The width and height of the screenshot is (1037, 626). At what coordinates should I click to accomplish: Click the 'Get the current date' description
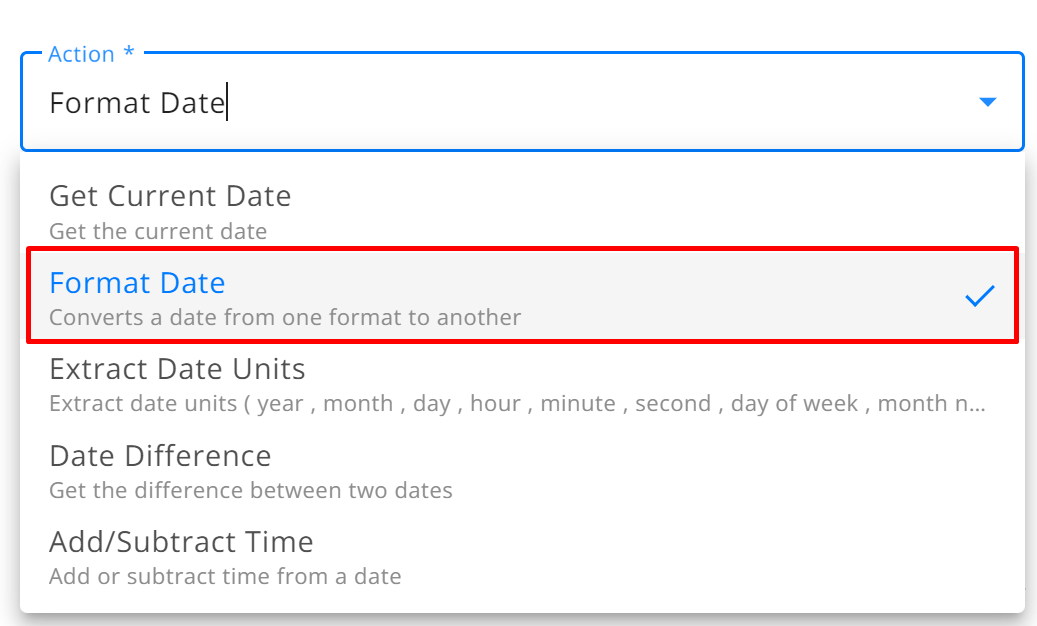pyautogui.click(x=158, y=231)
